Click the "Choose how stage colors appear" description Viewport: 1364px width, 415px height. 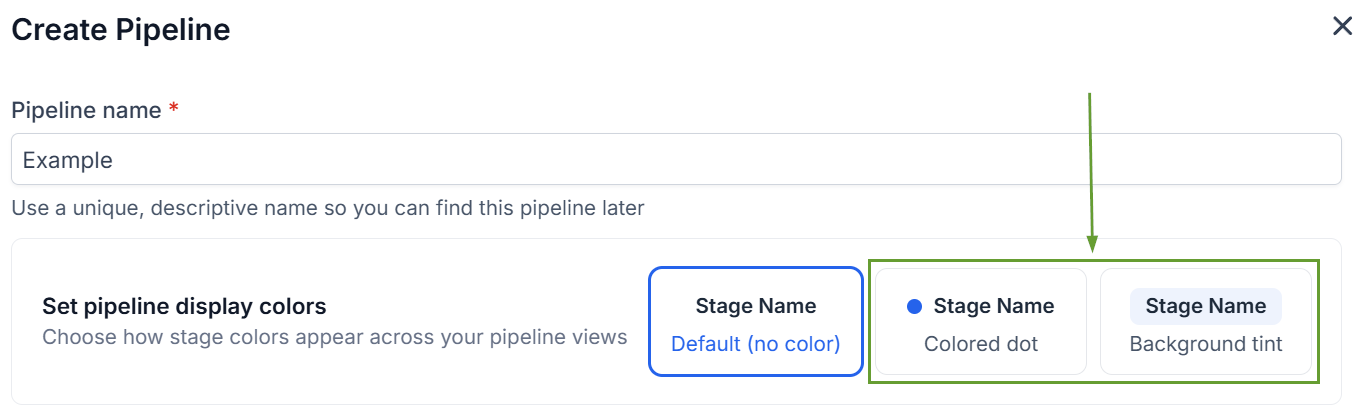point(334,337)
